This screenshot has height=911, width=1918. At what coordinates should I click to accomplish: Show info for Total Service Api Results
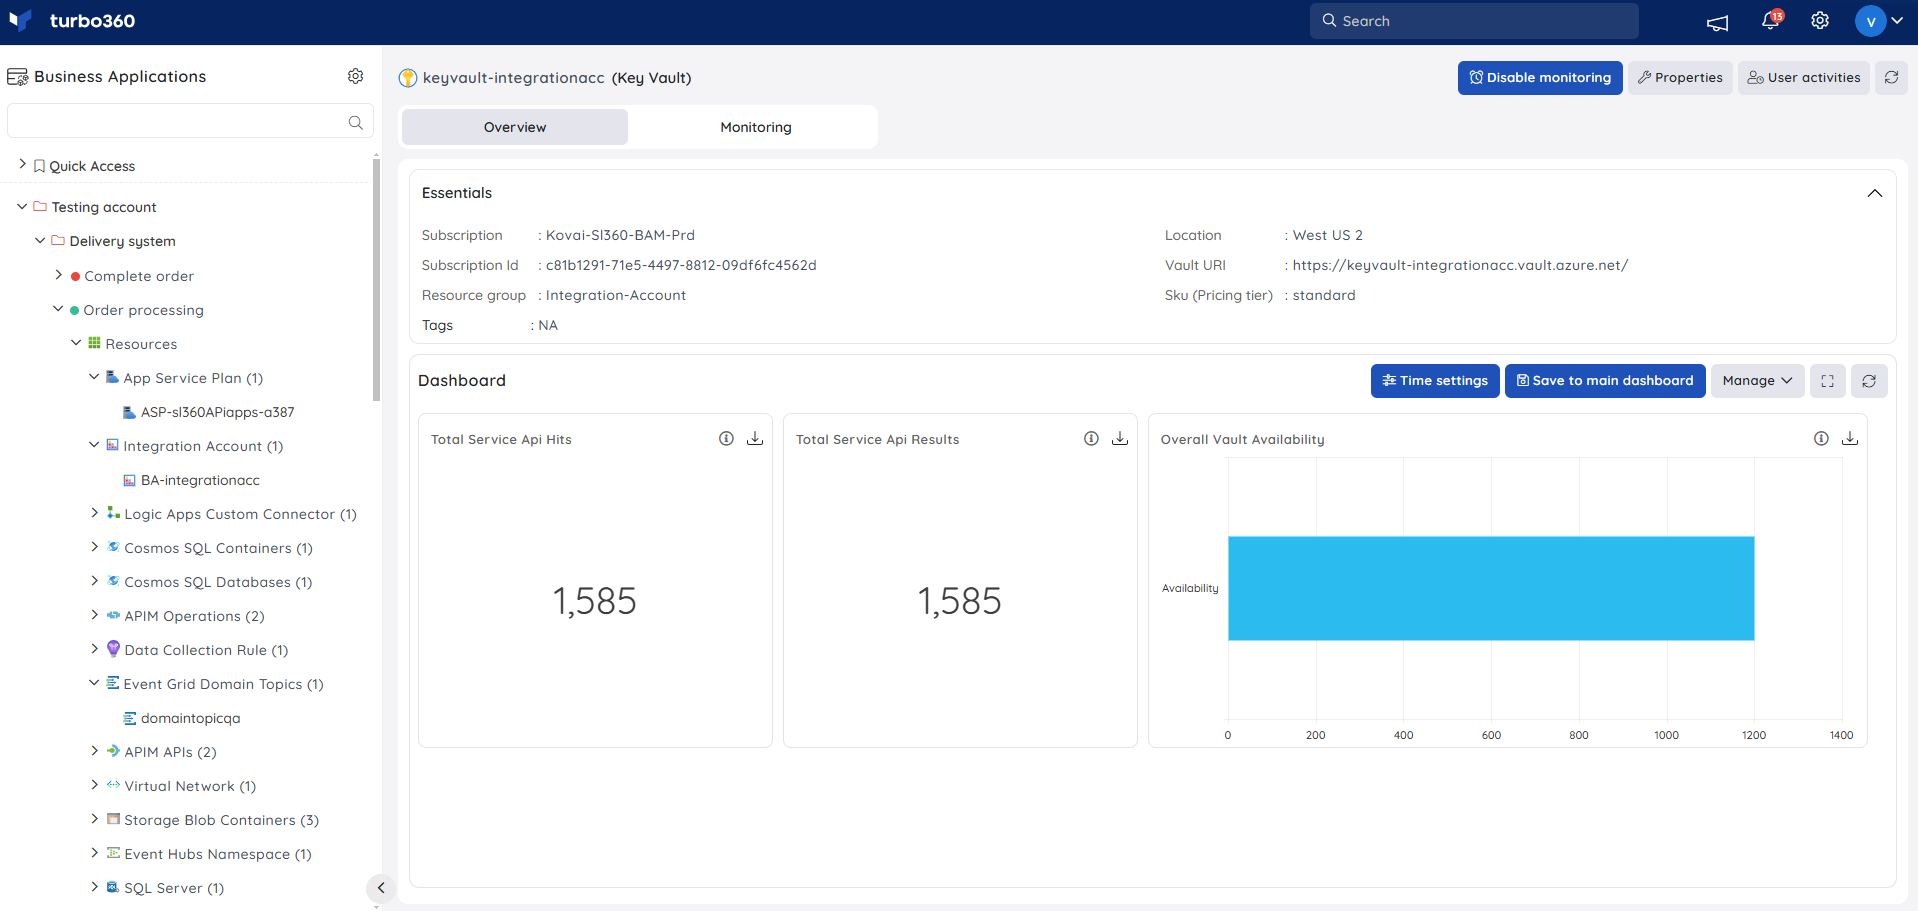pos(1091,439)
